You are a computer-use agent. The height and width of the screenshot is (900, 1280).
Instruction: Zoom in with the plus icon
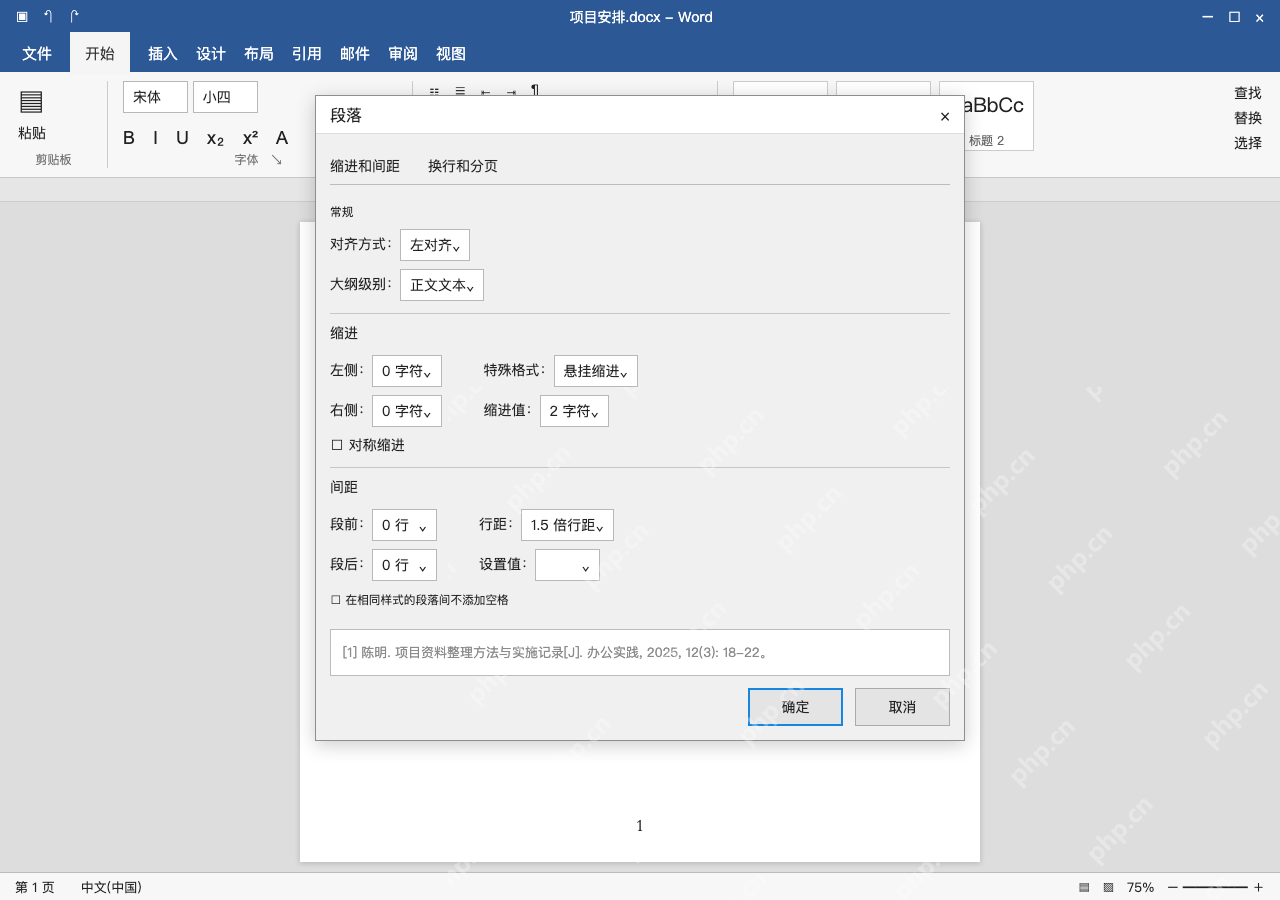[x=1258, y=887]
